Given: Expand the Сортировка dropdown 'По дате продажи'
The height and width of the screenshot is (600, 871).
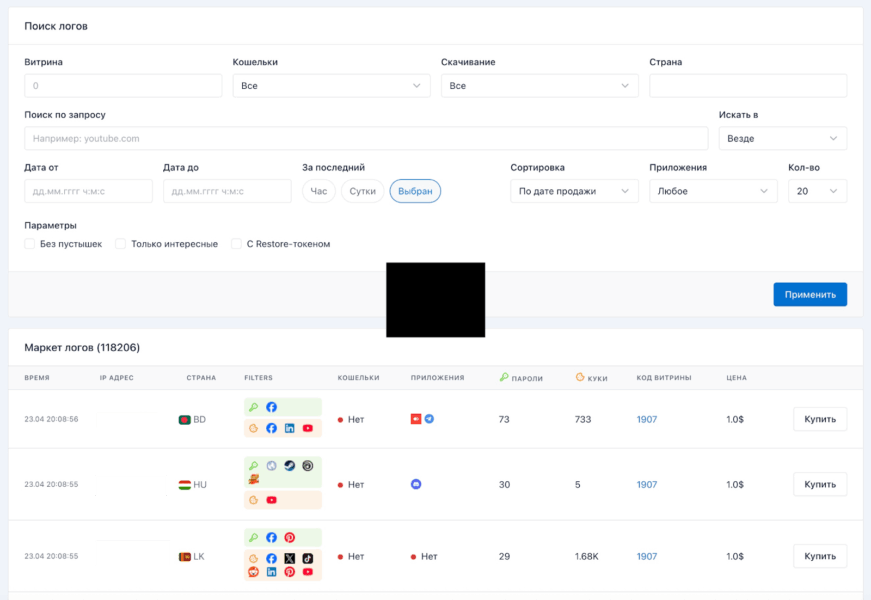Looking at the screenshot, I should click(x=574, y=191).
